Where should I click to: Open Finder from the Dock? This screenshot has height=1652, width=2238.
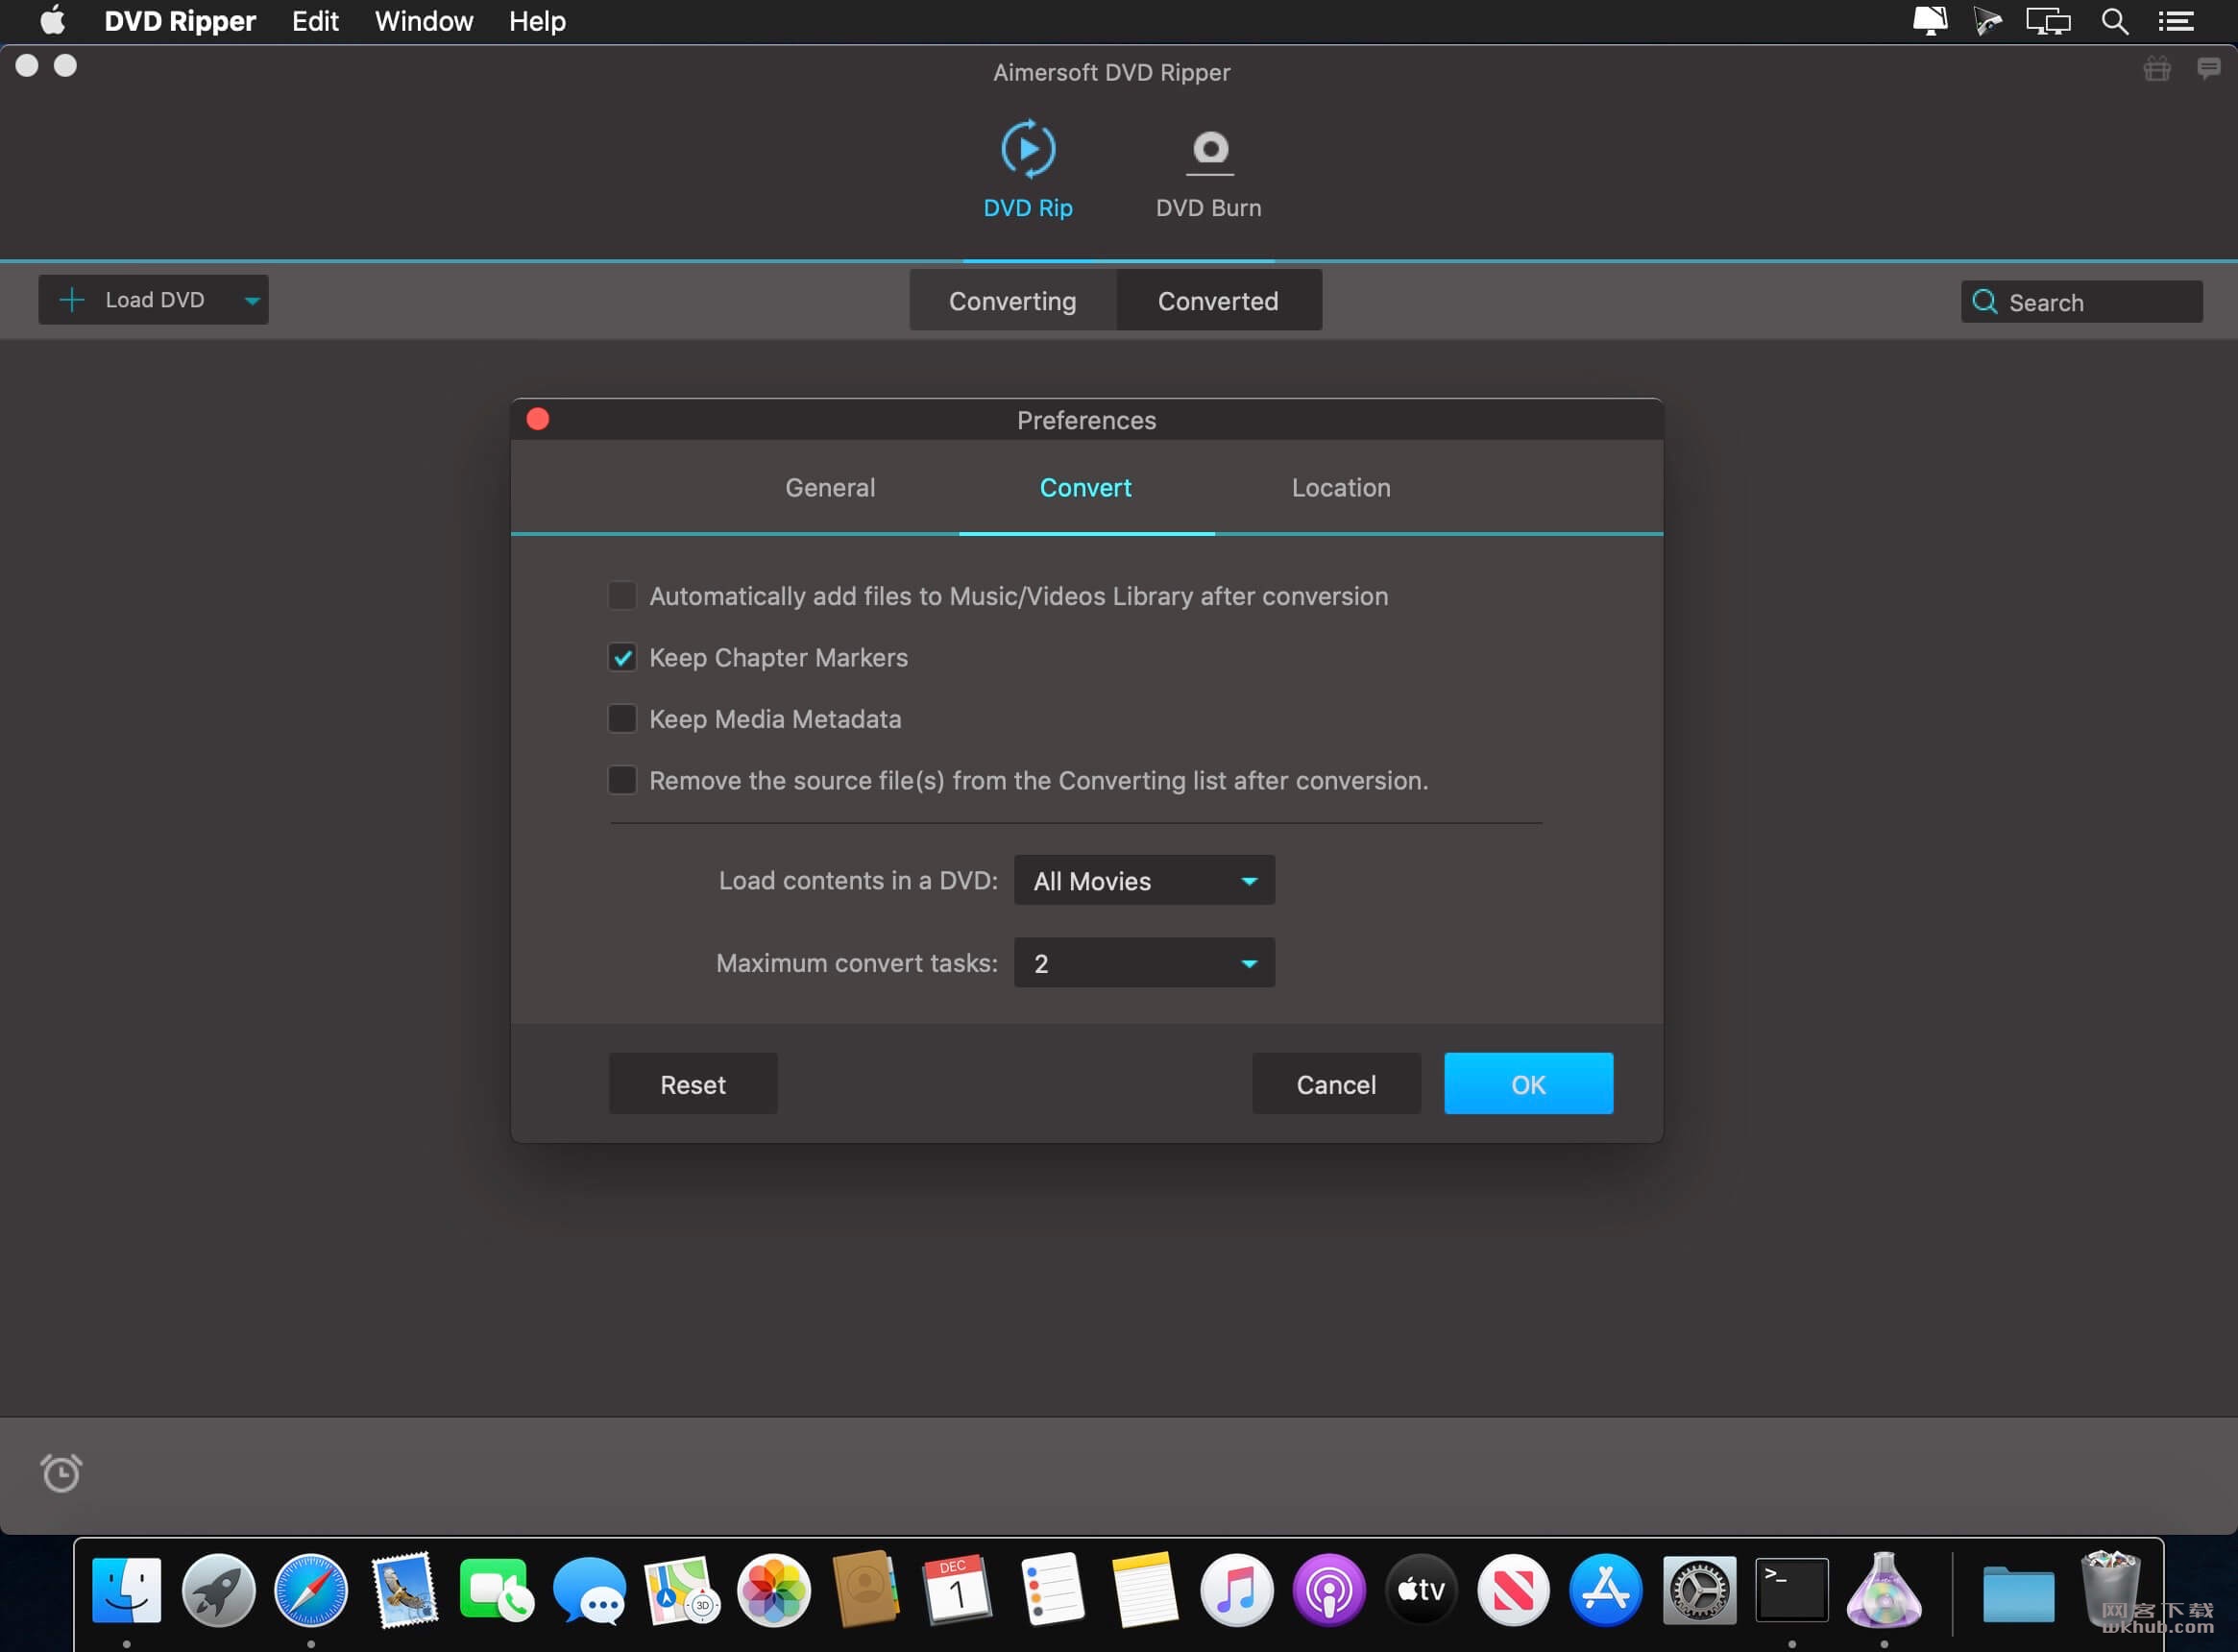[126, 1590]
